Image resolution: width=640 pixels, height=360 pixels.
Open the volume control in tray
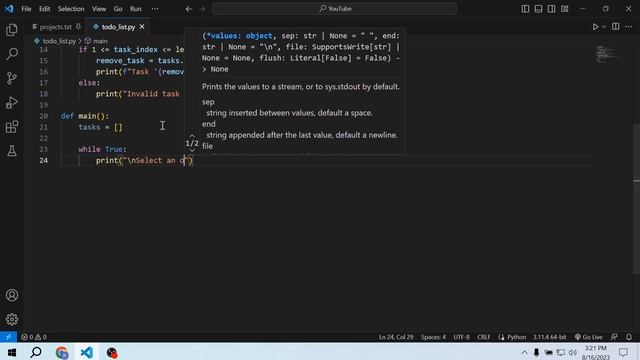pyautogui.click(x=573, y=353)
